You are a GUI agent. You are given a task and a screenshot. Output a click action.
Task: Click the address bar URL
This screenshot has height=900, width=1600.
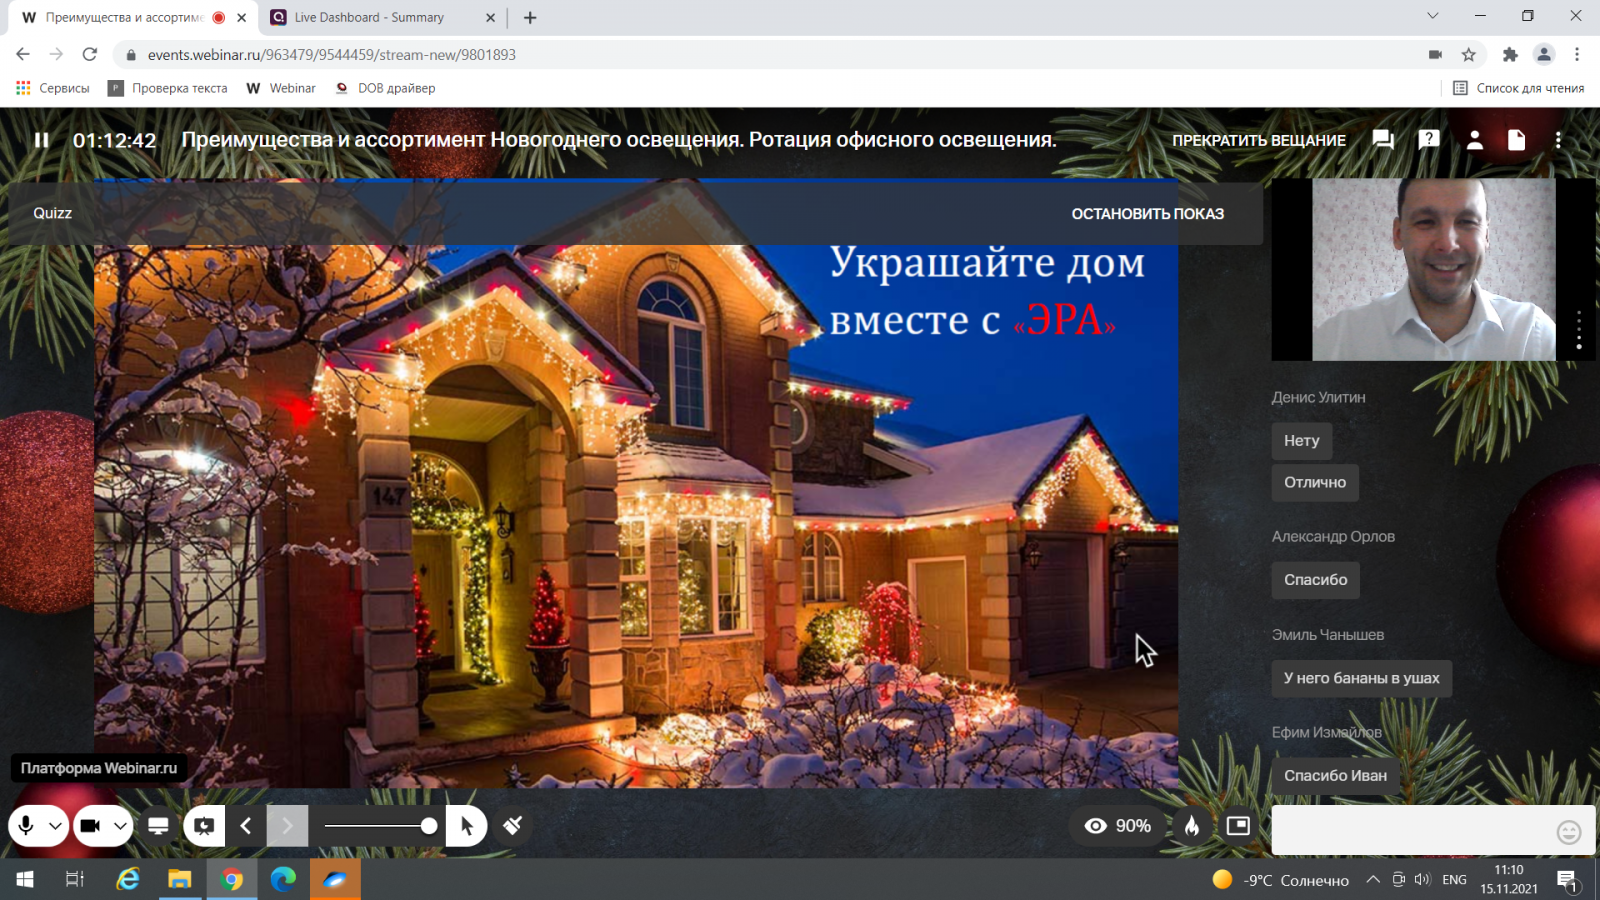[332, 55]
